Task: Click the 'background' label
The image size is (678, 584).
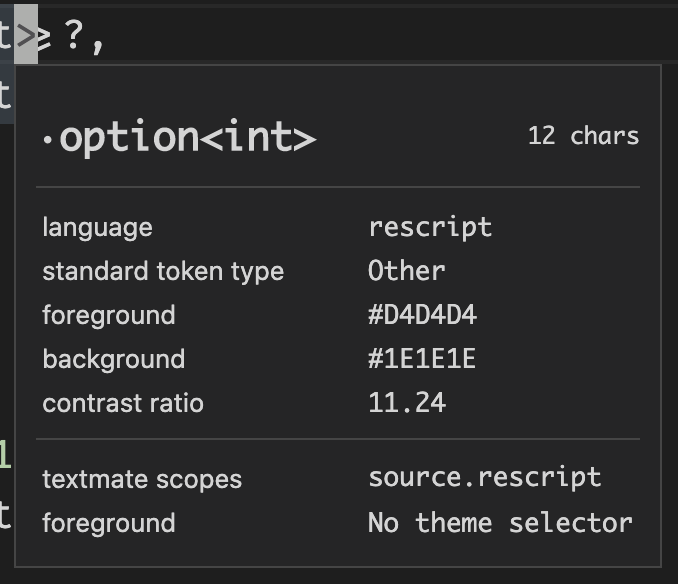Action: (x=114, y=359)
